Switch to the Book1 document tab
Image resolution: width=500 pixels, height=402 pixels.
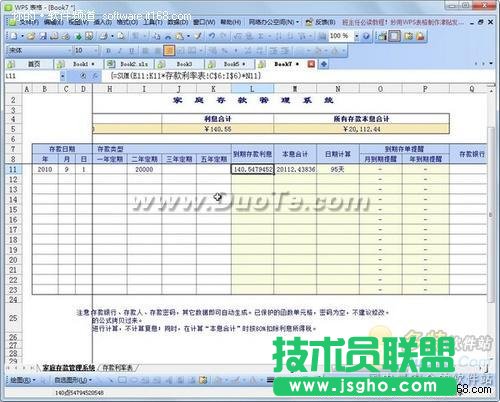click(80, 64)
